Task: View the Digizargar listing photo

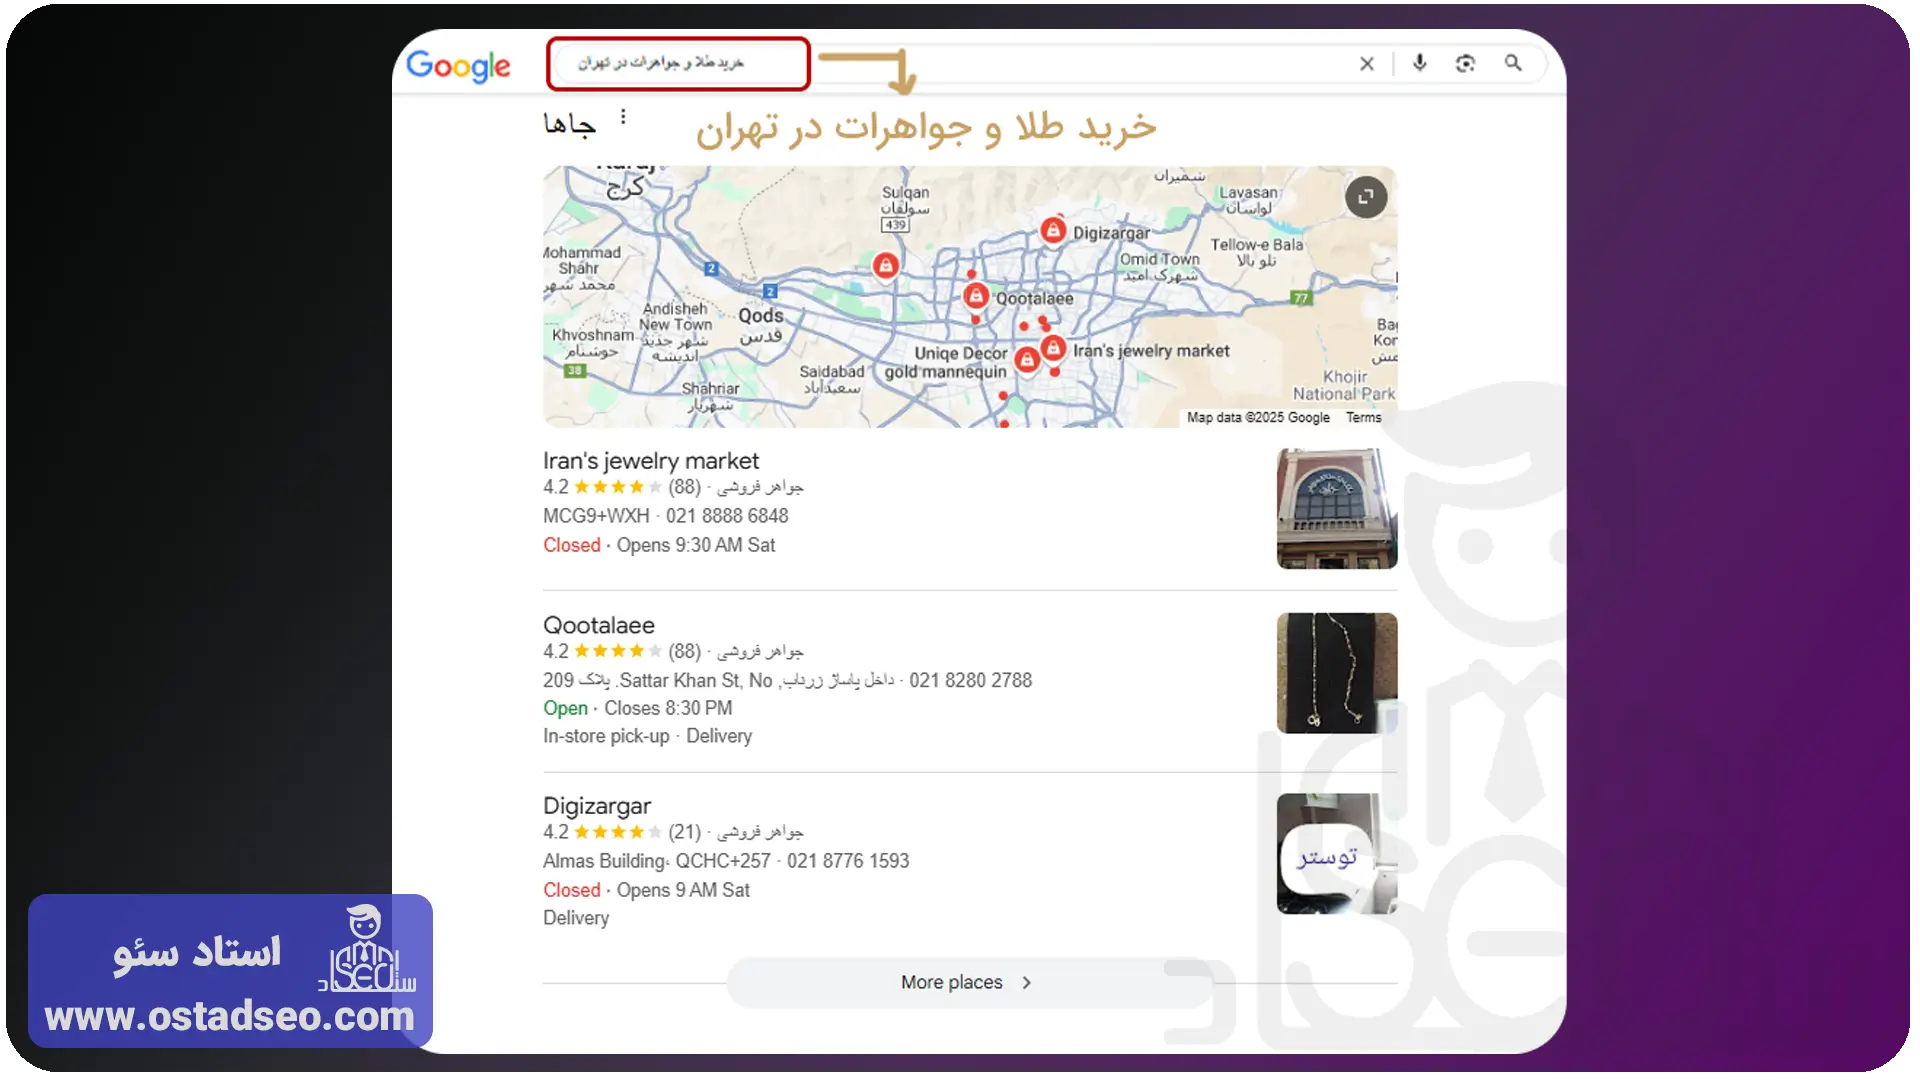Action: coord(1337,854)
